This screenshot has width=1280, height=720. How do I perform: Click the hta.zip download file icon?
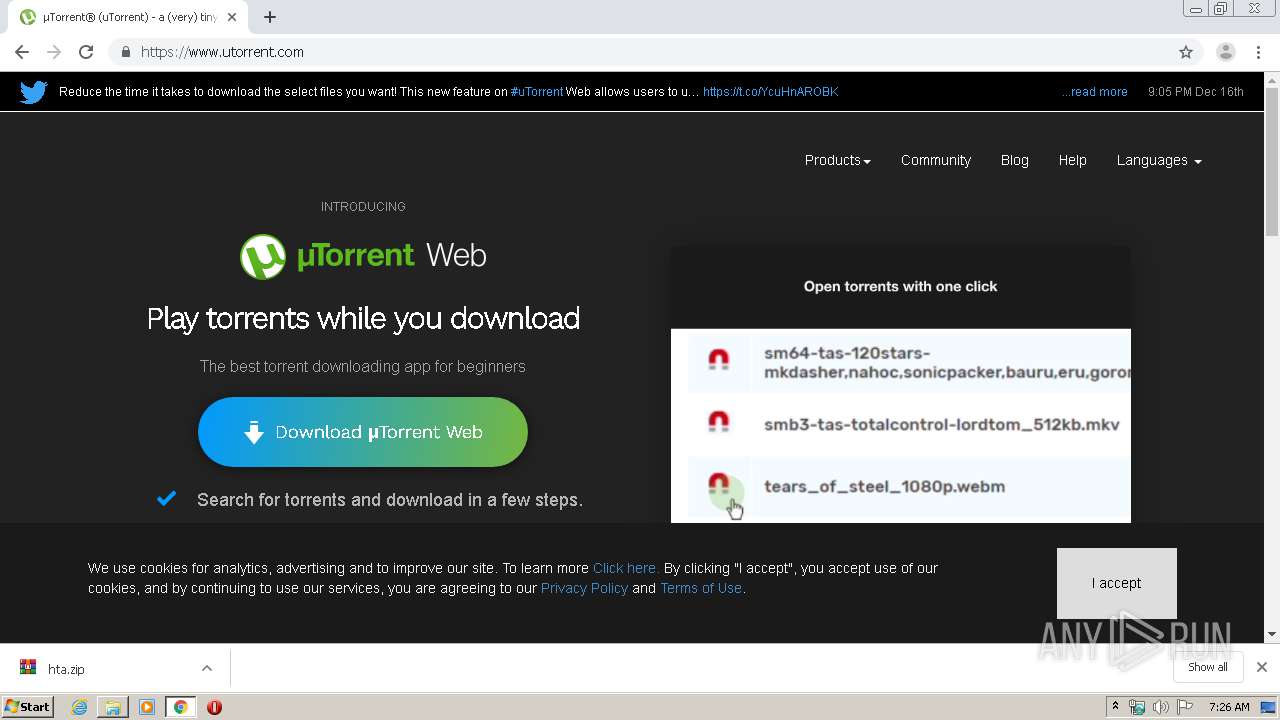[x=28, y=668]
